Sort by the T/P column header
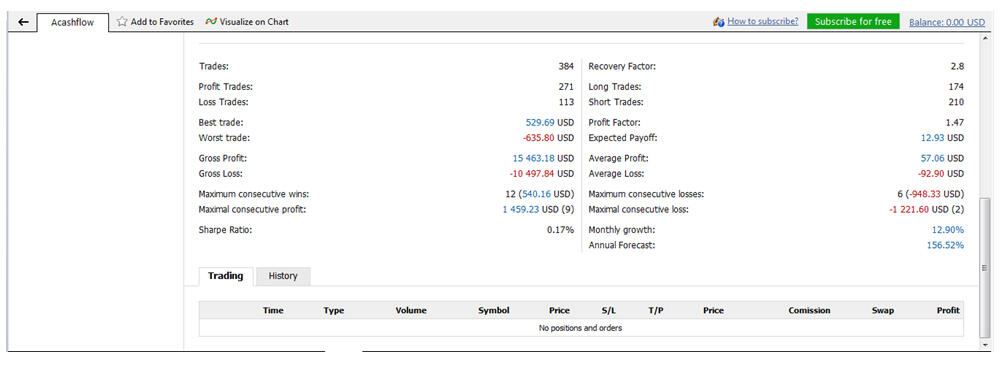The image size is (1002, 370). (x=656, y=311)
